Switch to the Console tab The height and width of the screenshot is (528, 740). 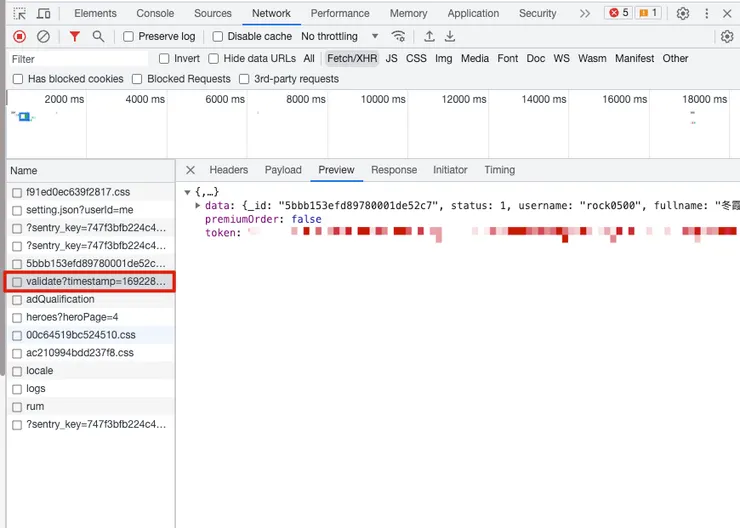(155, 14)
